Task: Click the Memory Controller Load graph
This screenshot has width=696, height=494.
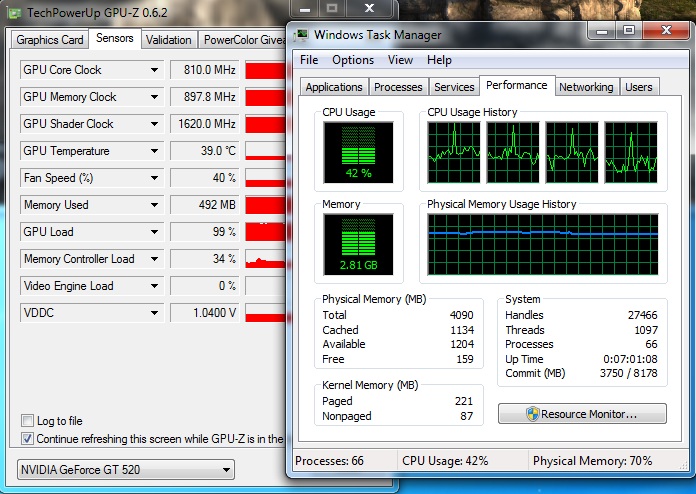Action: [265, 259]
